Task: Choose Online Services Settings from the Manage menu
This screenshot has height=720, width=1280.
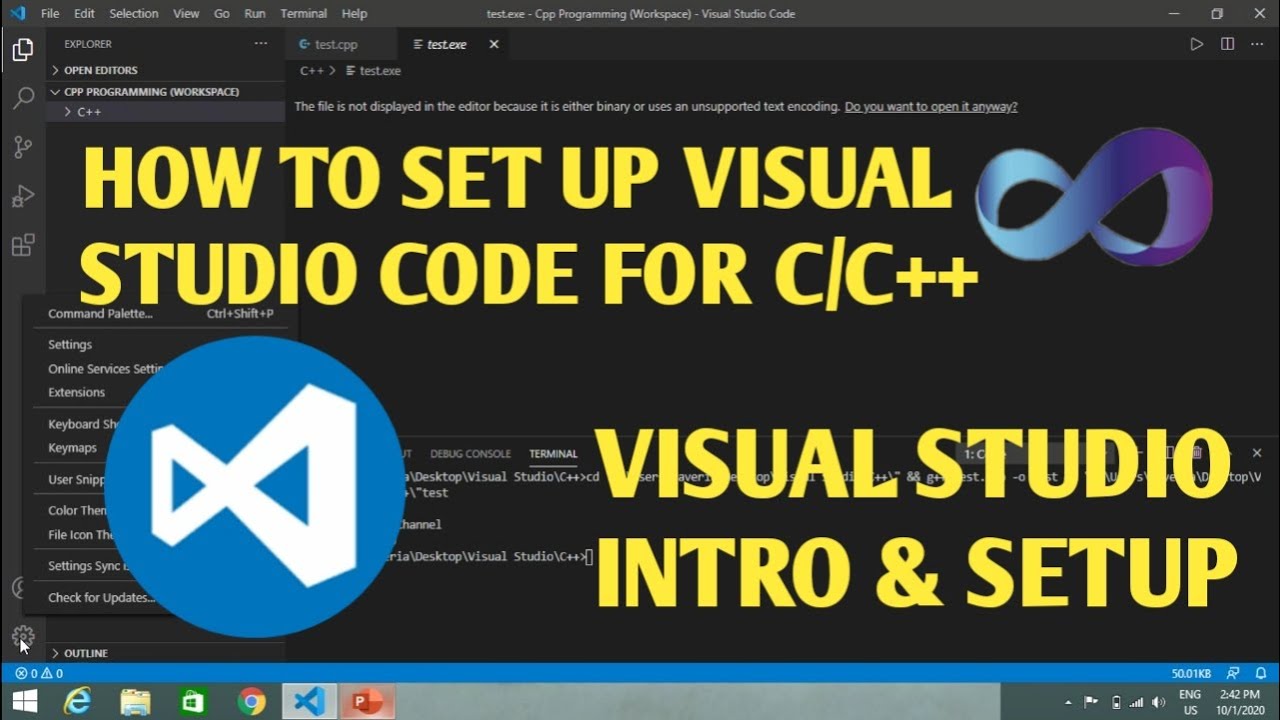Action: coord(106,368)
